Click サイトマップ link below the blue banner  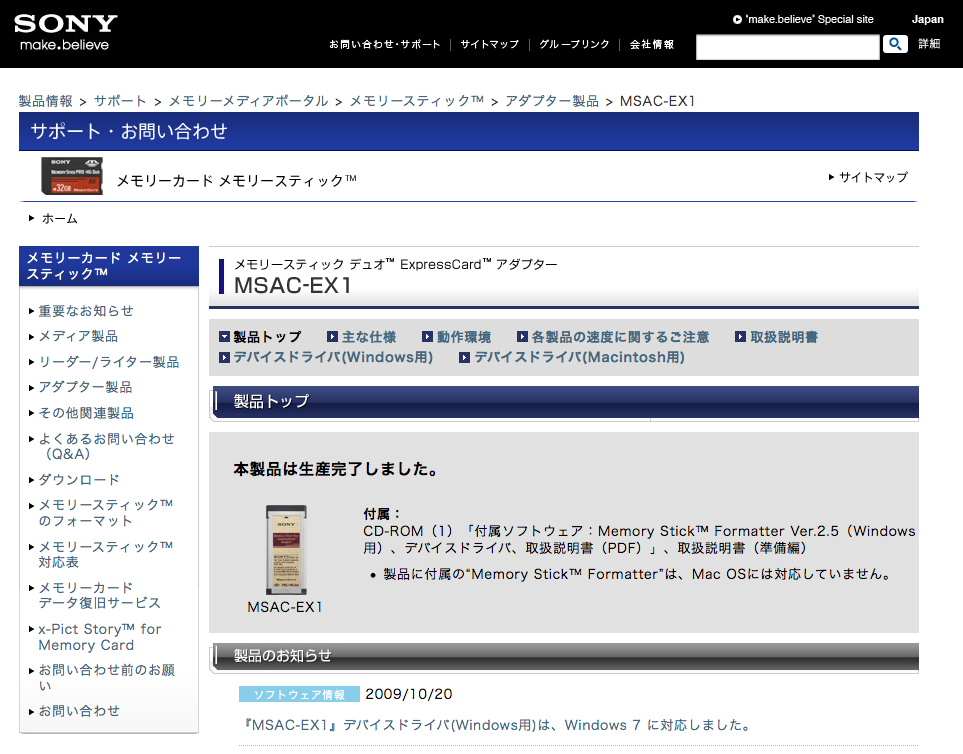pyautogui.click(x=873, y=177)
